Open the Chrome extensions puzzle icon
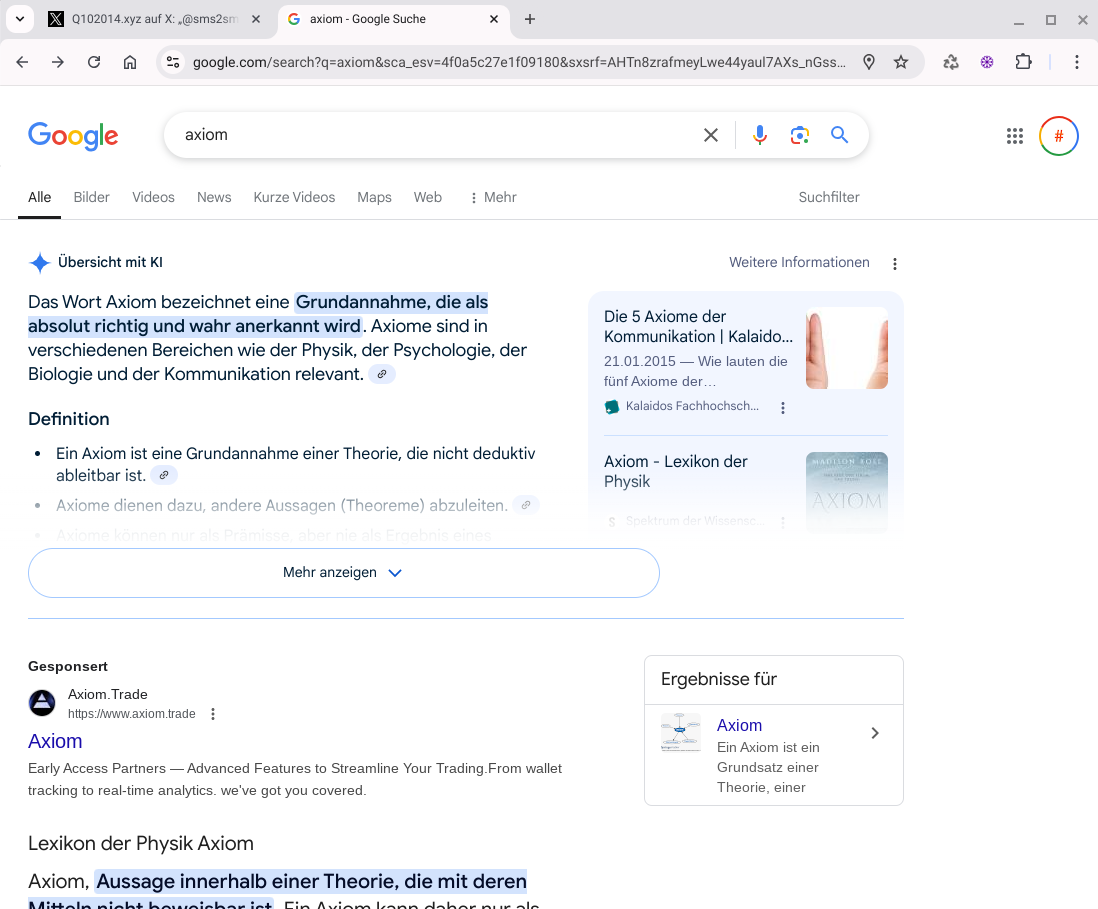 click(1023, 62)
